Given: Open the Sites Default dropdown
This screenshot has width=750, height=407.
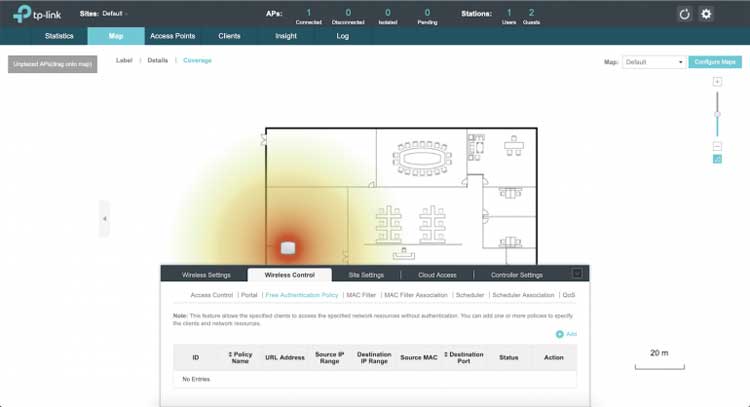Looking at the screenshot, I should pyautogui.click(x=114, y=14).
